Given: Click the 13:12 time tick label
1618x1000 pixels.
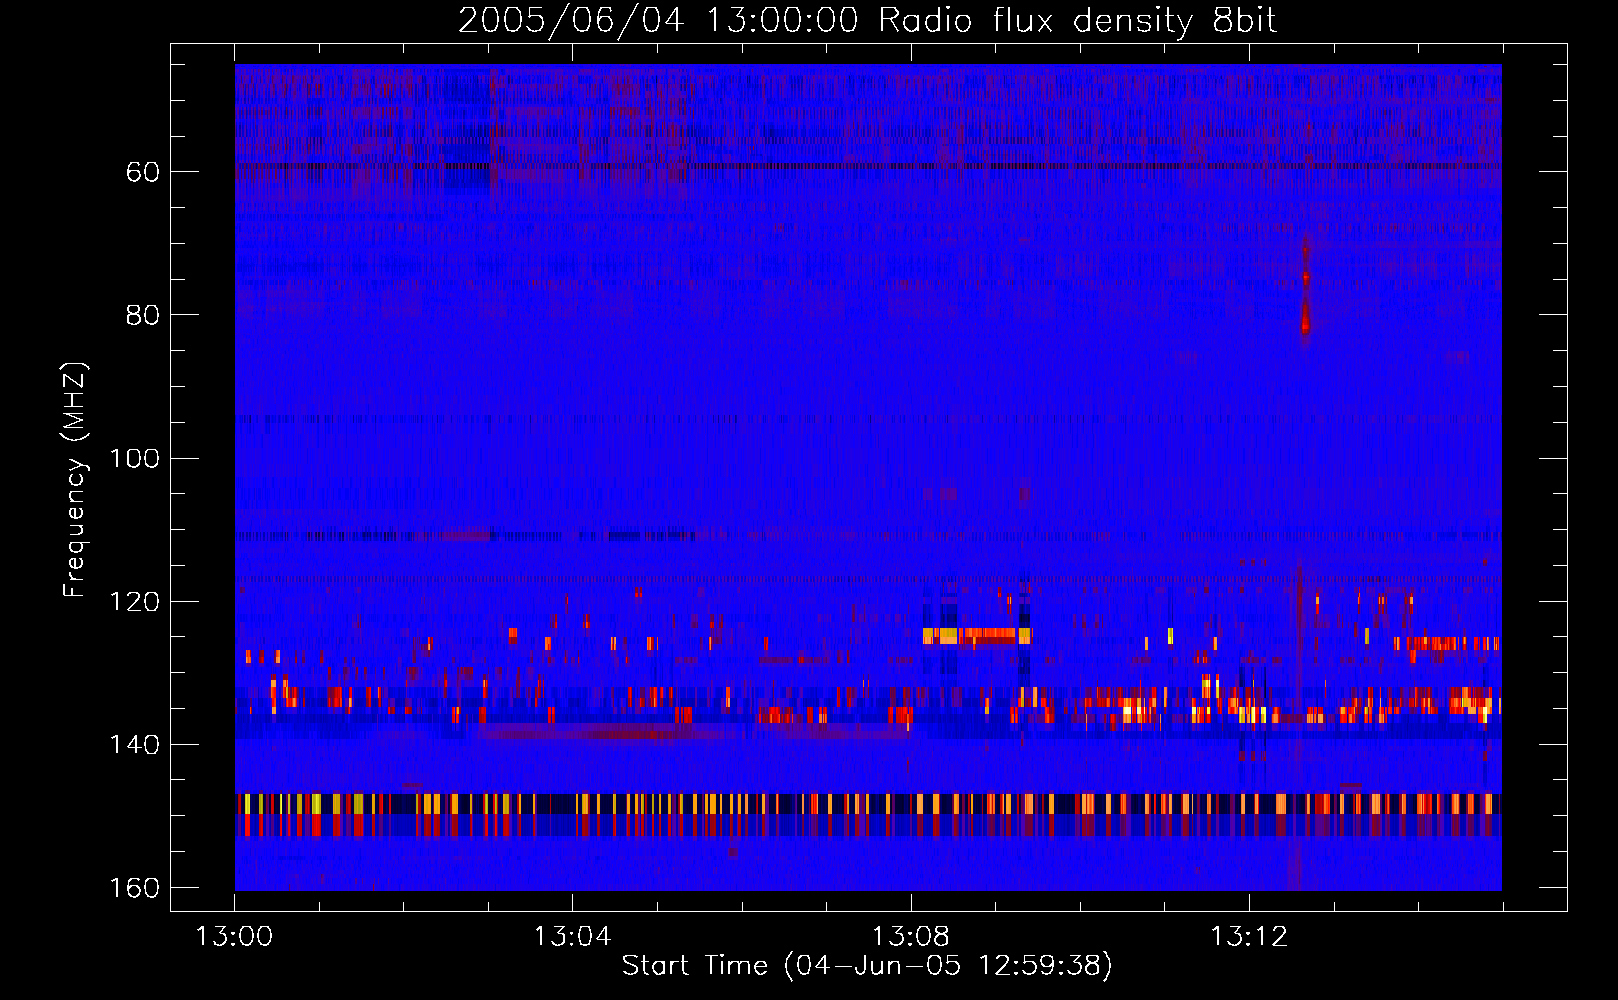Looking at the screenshot, I should 1249,937.
